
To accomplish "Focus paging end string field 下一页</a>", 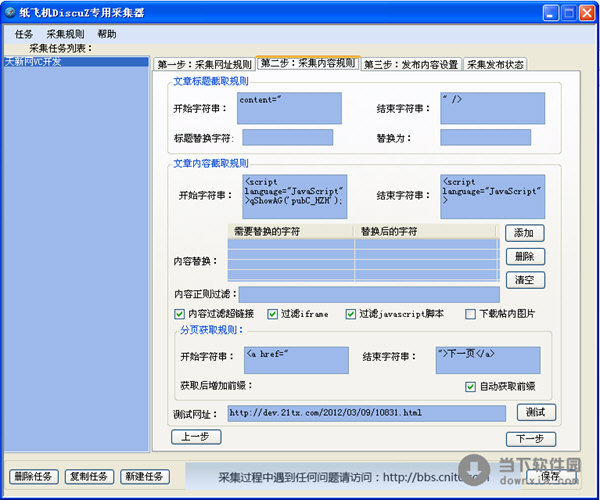I will tap(488, 360).
